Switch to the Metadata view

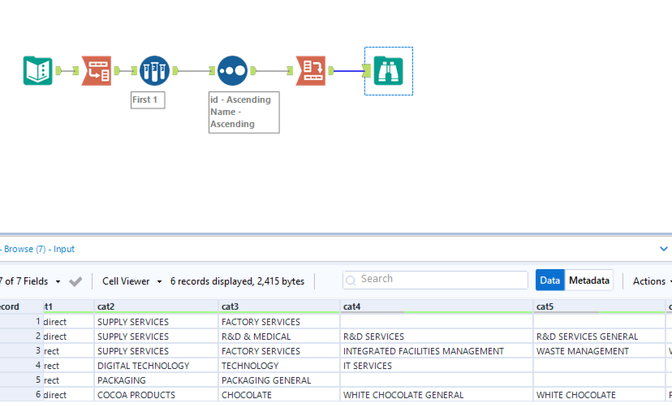pos(589,280)
